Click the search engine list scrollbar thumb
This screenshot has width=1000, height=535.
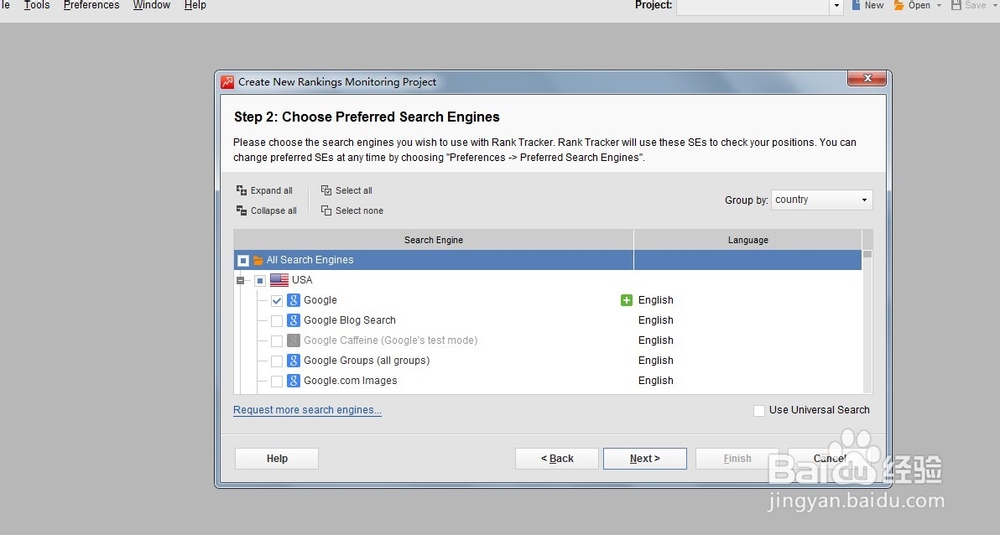click(x=867, y=254)
